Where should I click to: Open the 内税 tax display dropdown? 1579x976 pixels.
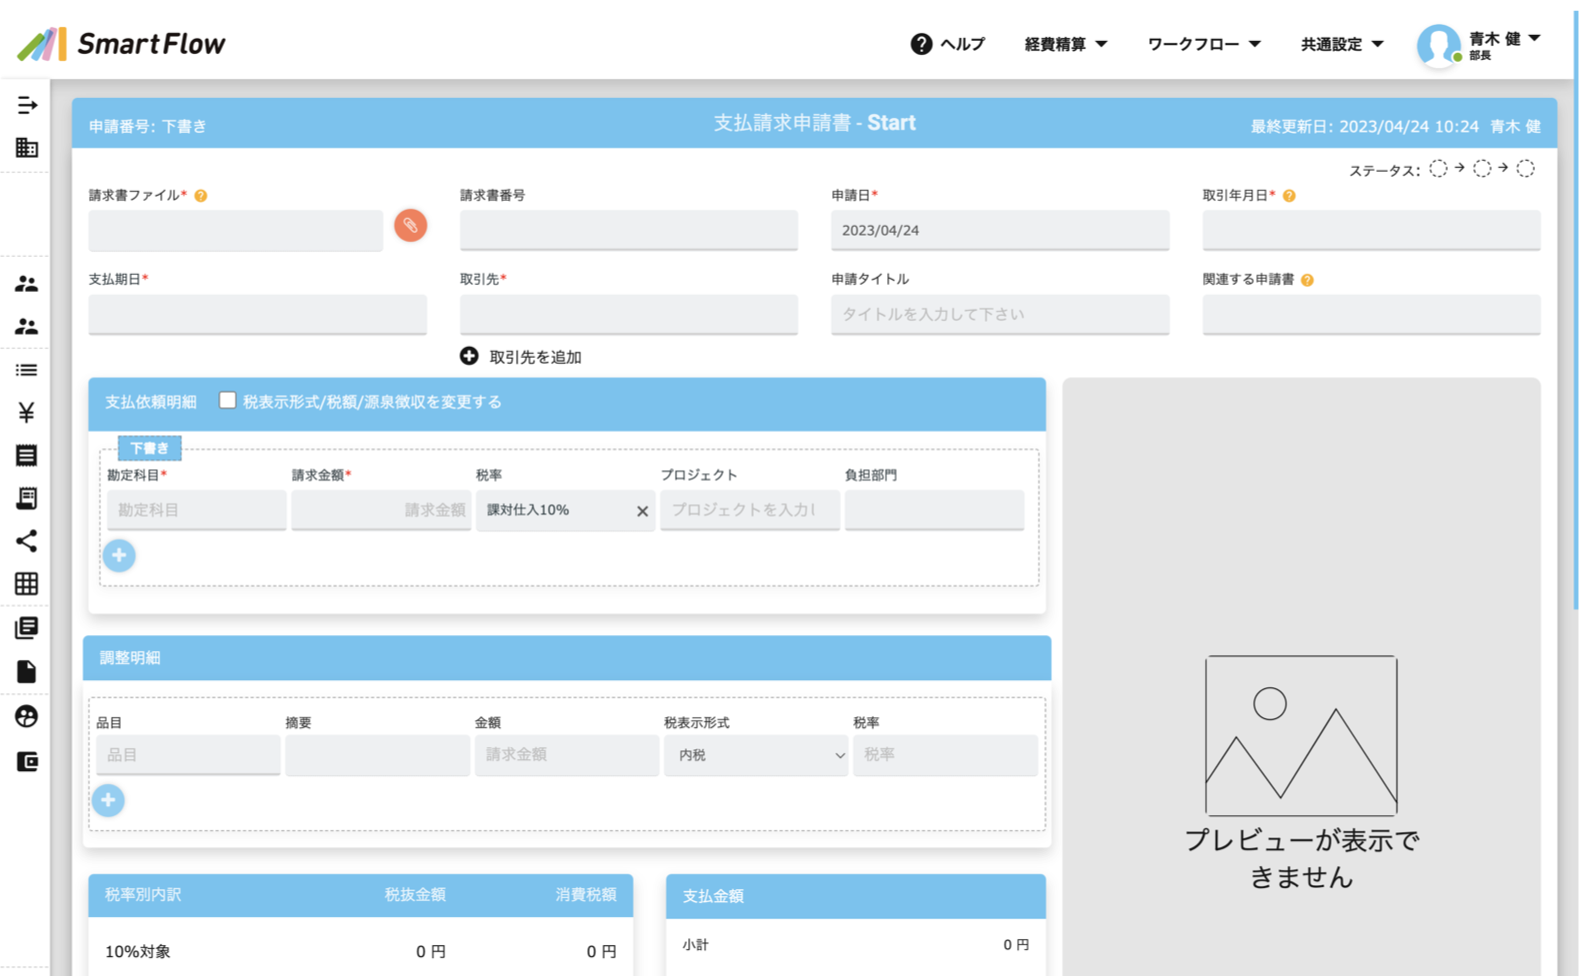coord(756,755)
